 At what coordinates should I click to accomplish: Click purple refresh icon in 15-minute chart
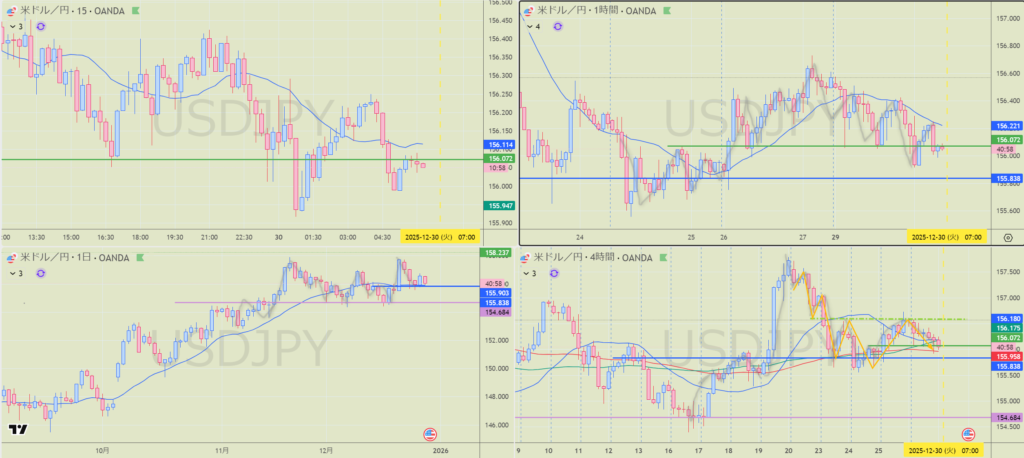[39, 26]
